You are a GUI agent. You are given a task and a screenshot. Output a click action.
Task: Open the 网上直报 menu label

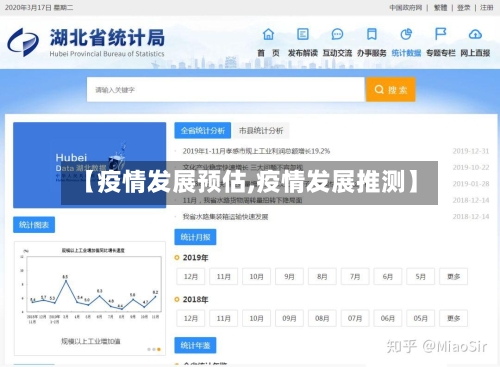tap(475, 53)
